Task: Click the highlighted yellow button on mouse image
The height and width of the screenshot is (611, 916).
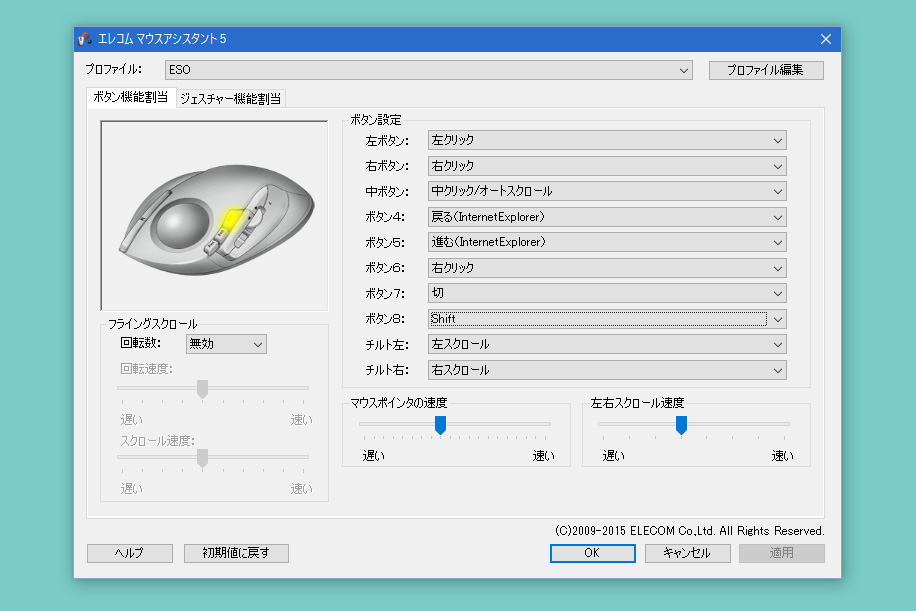Action: (231, 219)
